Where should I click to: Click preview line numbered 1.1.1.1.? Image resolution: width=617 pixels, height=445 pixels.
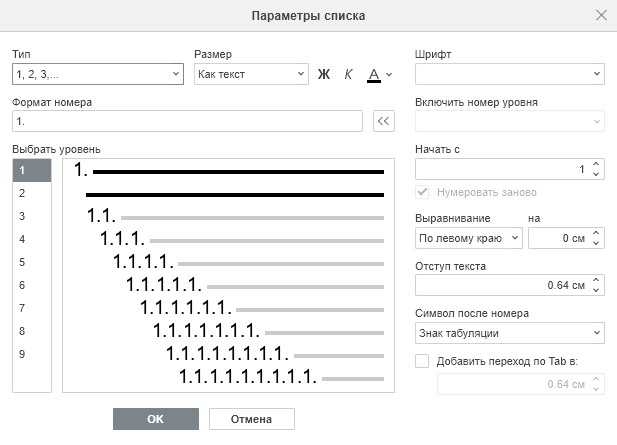[248, 262]
